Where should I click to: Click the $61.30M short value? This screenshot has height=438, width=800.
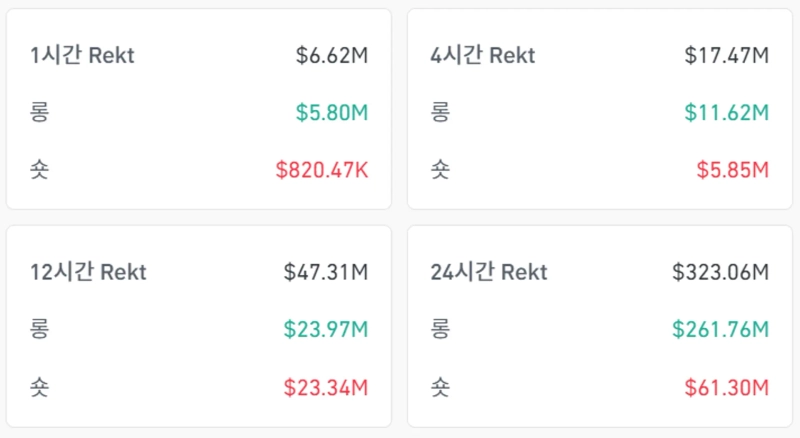[726, 386]
